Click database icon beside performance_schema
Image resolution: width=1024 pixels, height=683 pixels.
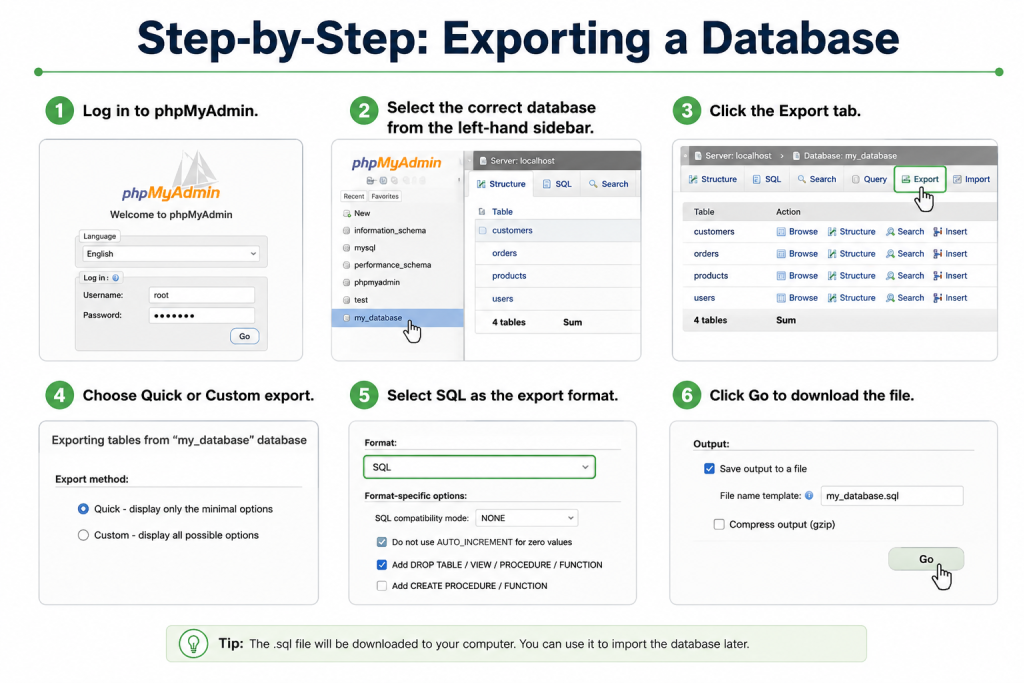click(x=347, y=265)
